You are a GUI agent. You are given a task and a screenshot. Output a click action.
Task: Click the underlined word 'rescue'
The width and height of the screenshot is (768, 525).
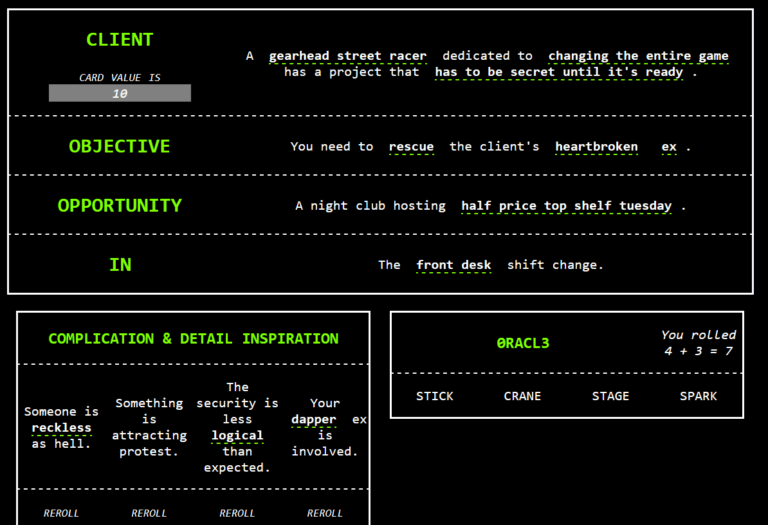(x=411, y=146)
